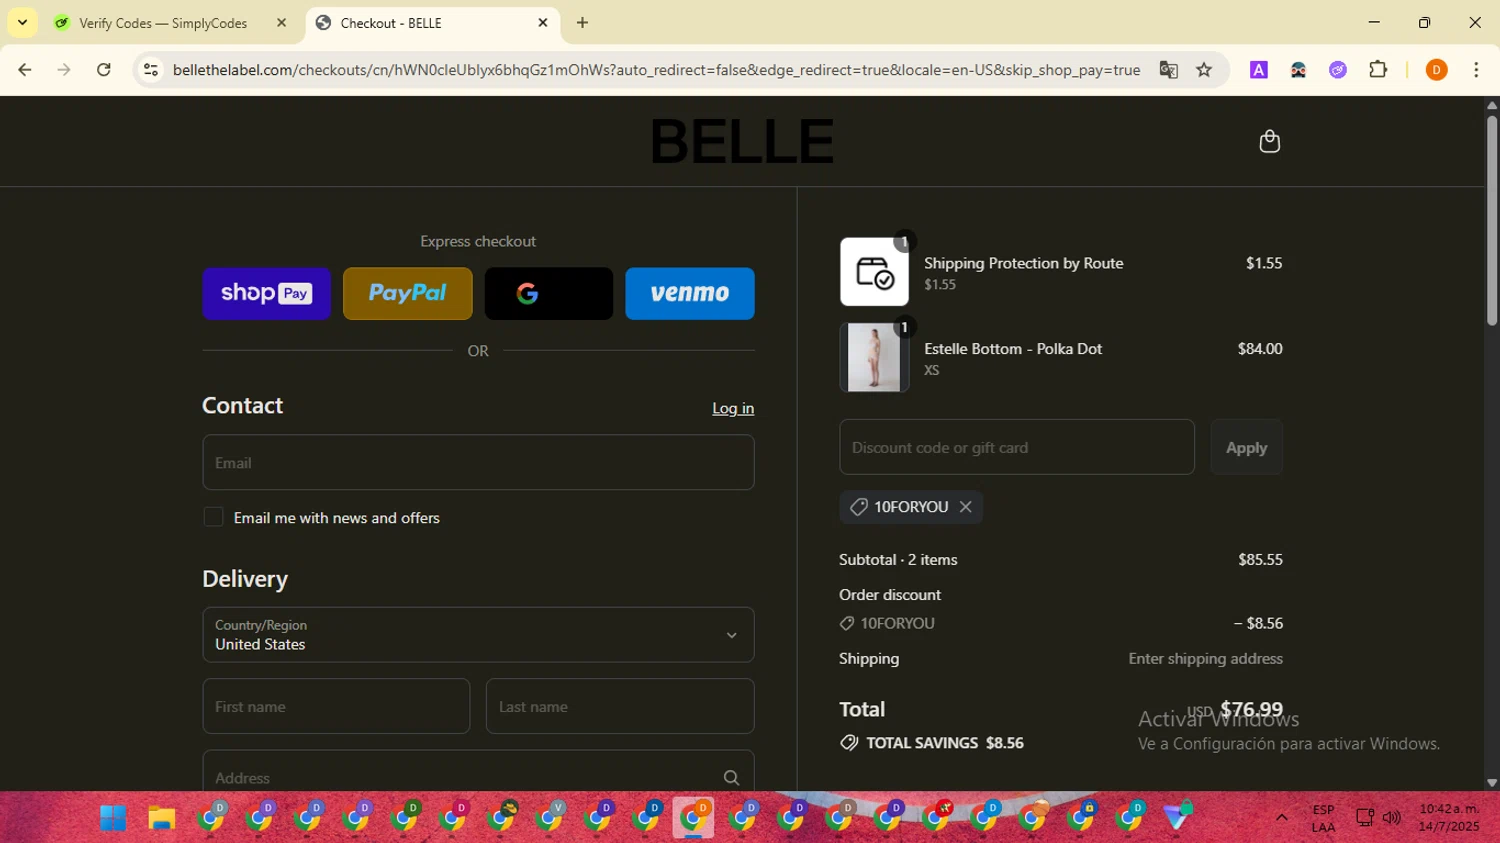Go back to the previous page
The image size is (1500, 843).
click(25, 70)
